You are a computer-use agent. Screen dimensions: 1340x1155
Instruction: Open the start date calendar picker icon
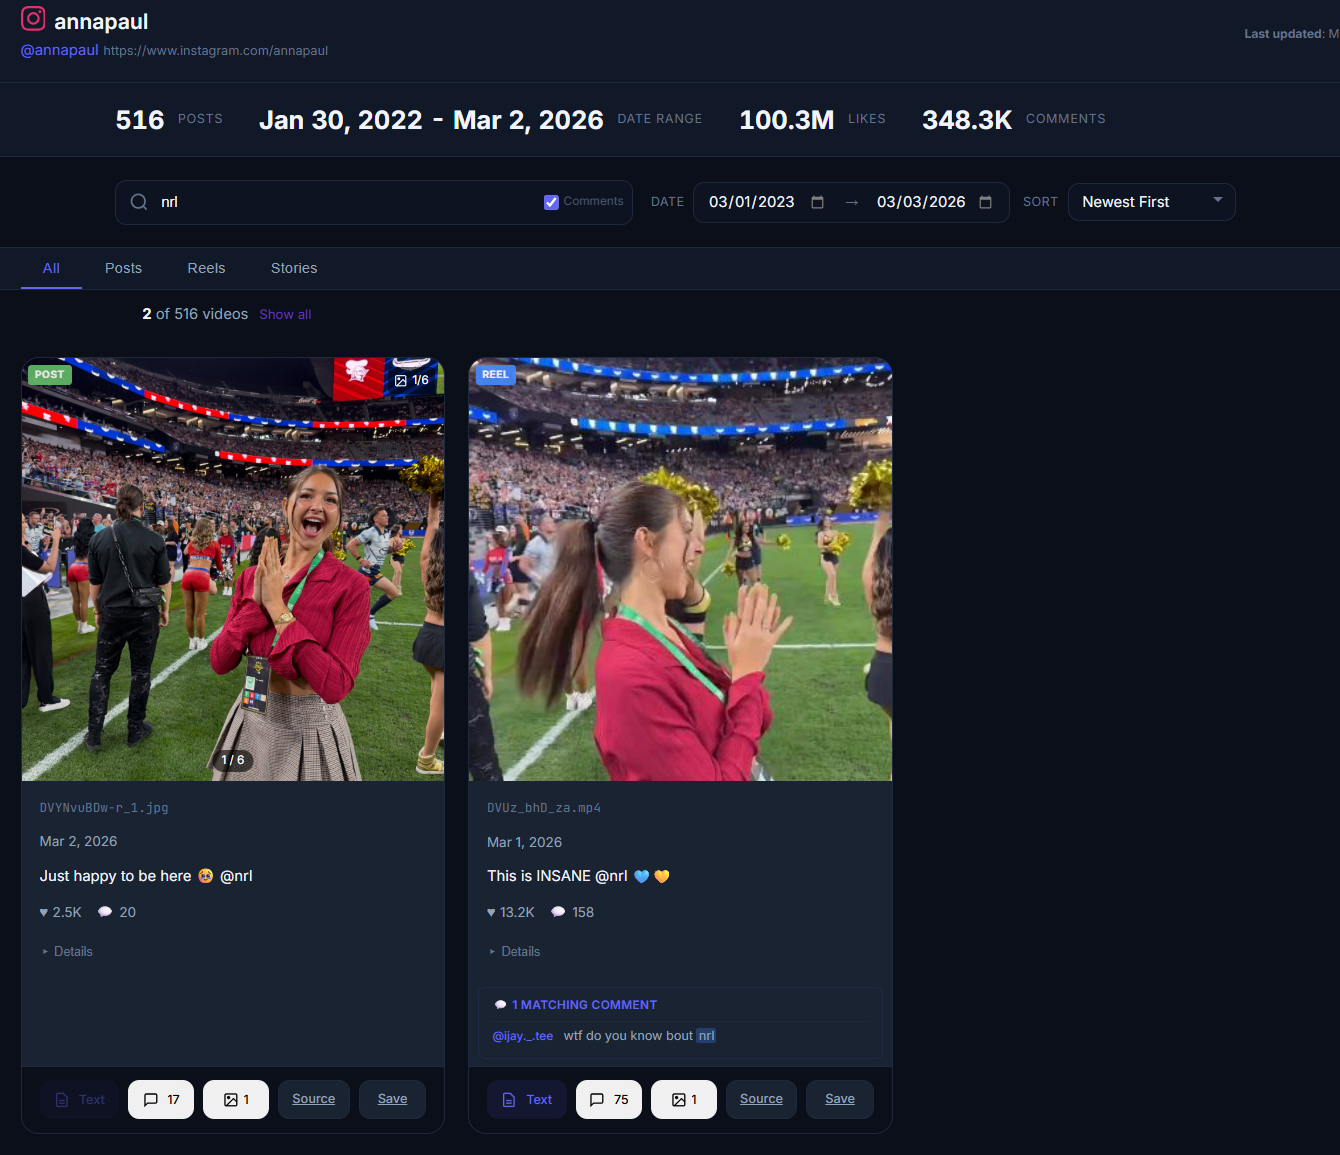tap(817, 202)
